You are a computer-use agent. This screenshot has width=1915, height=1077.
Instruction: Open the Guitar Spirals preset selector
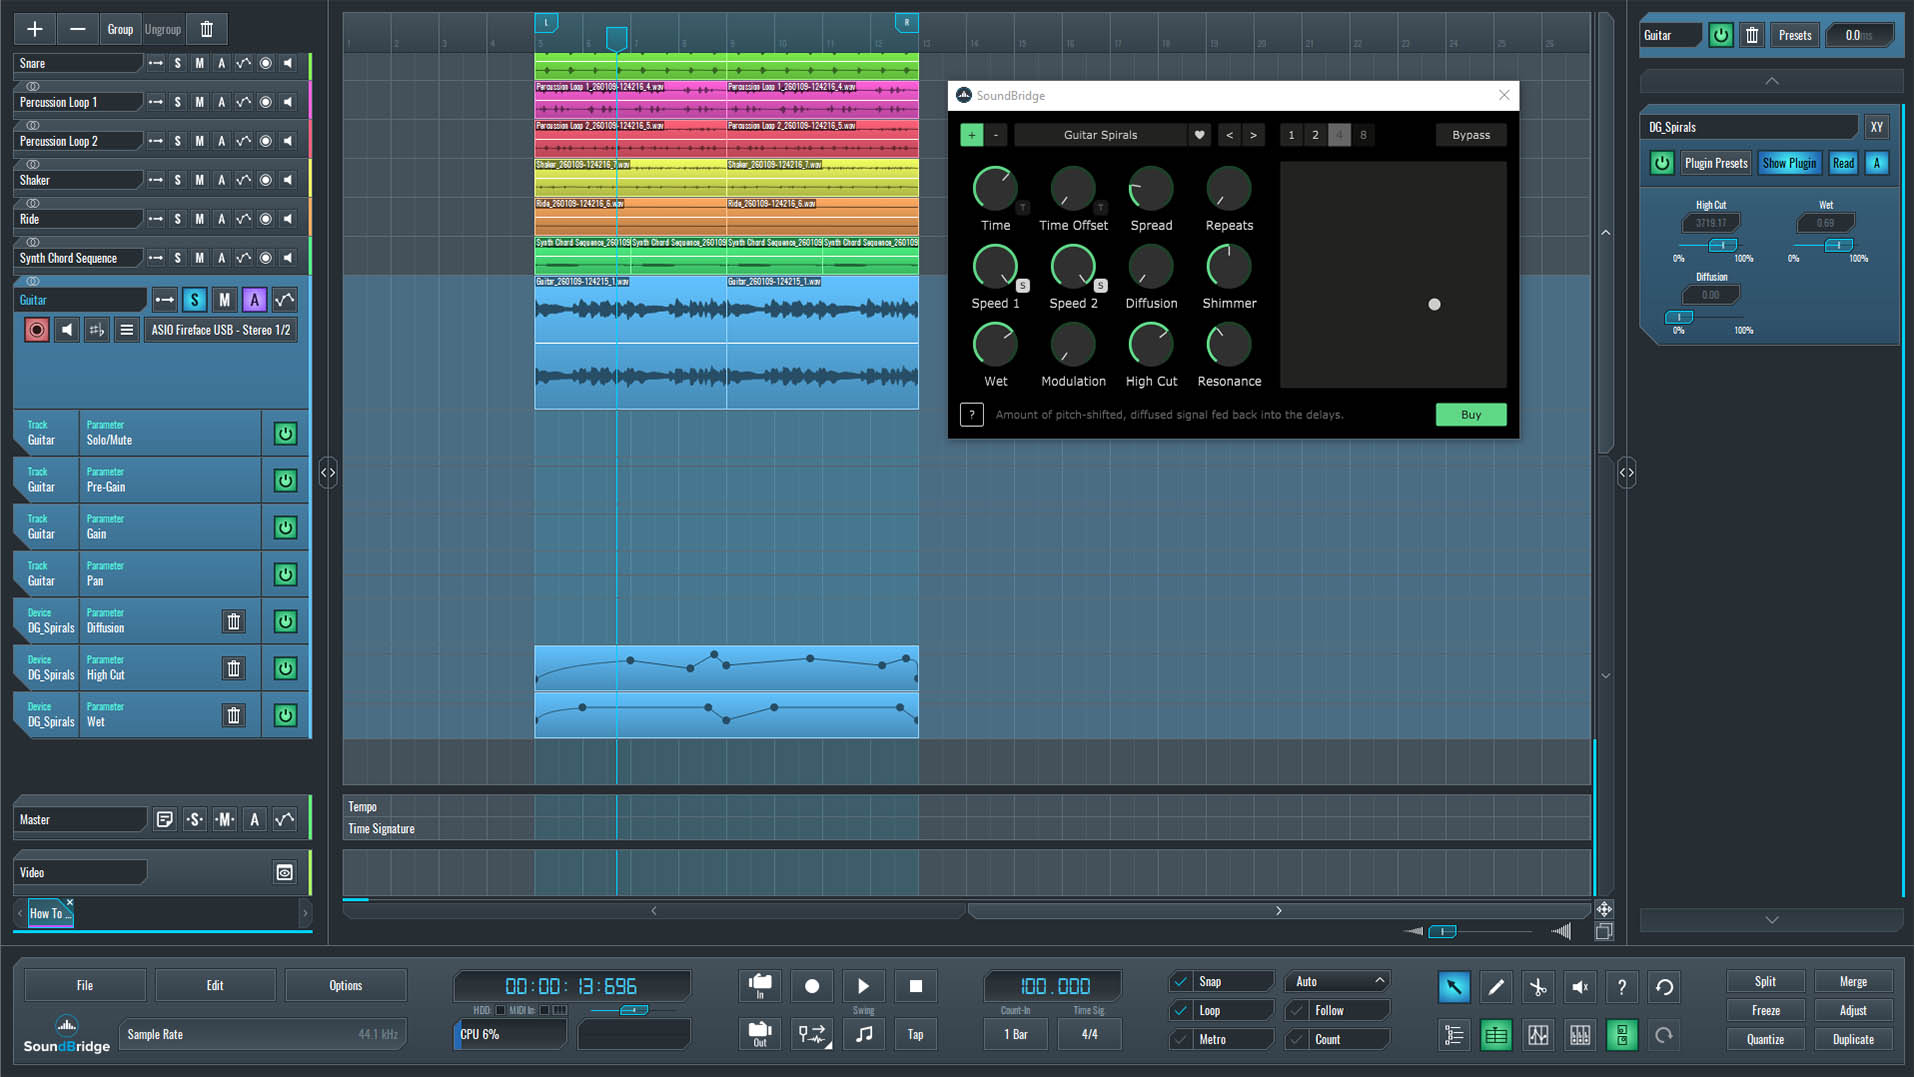tap(1100, 135)
